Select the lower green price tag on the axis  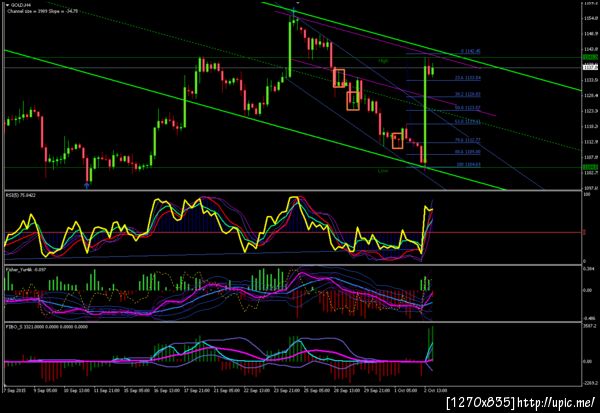coord(590,167)
